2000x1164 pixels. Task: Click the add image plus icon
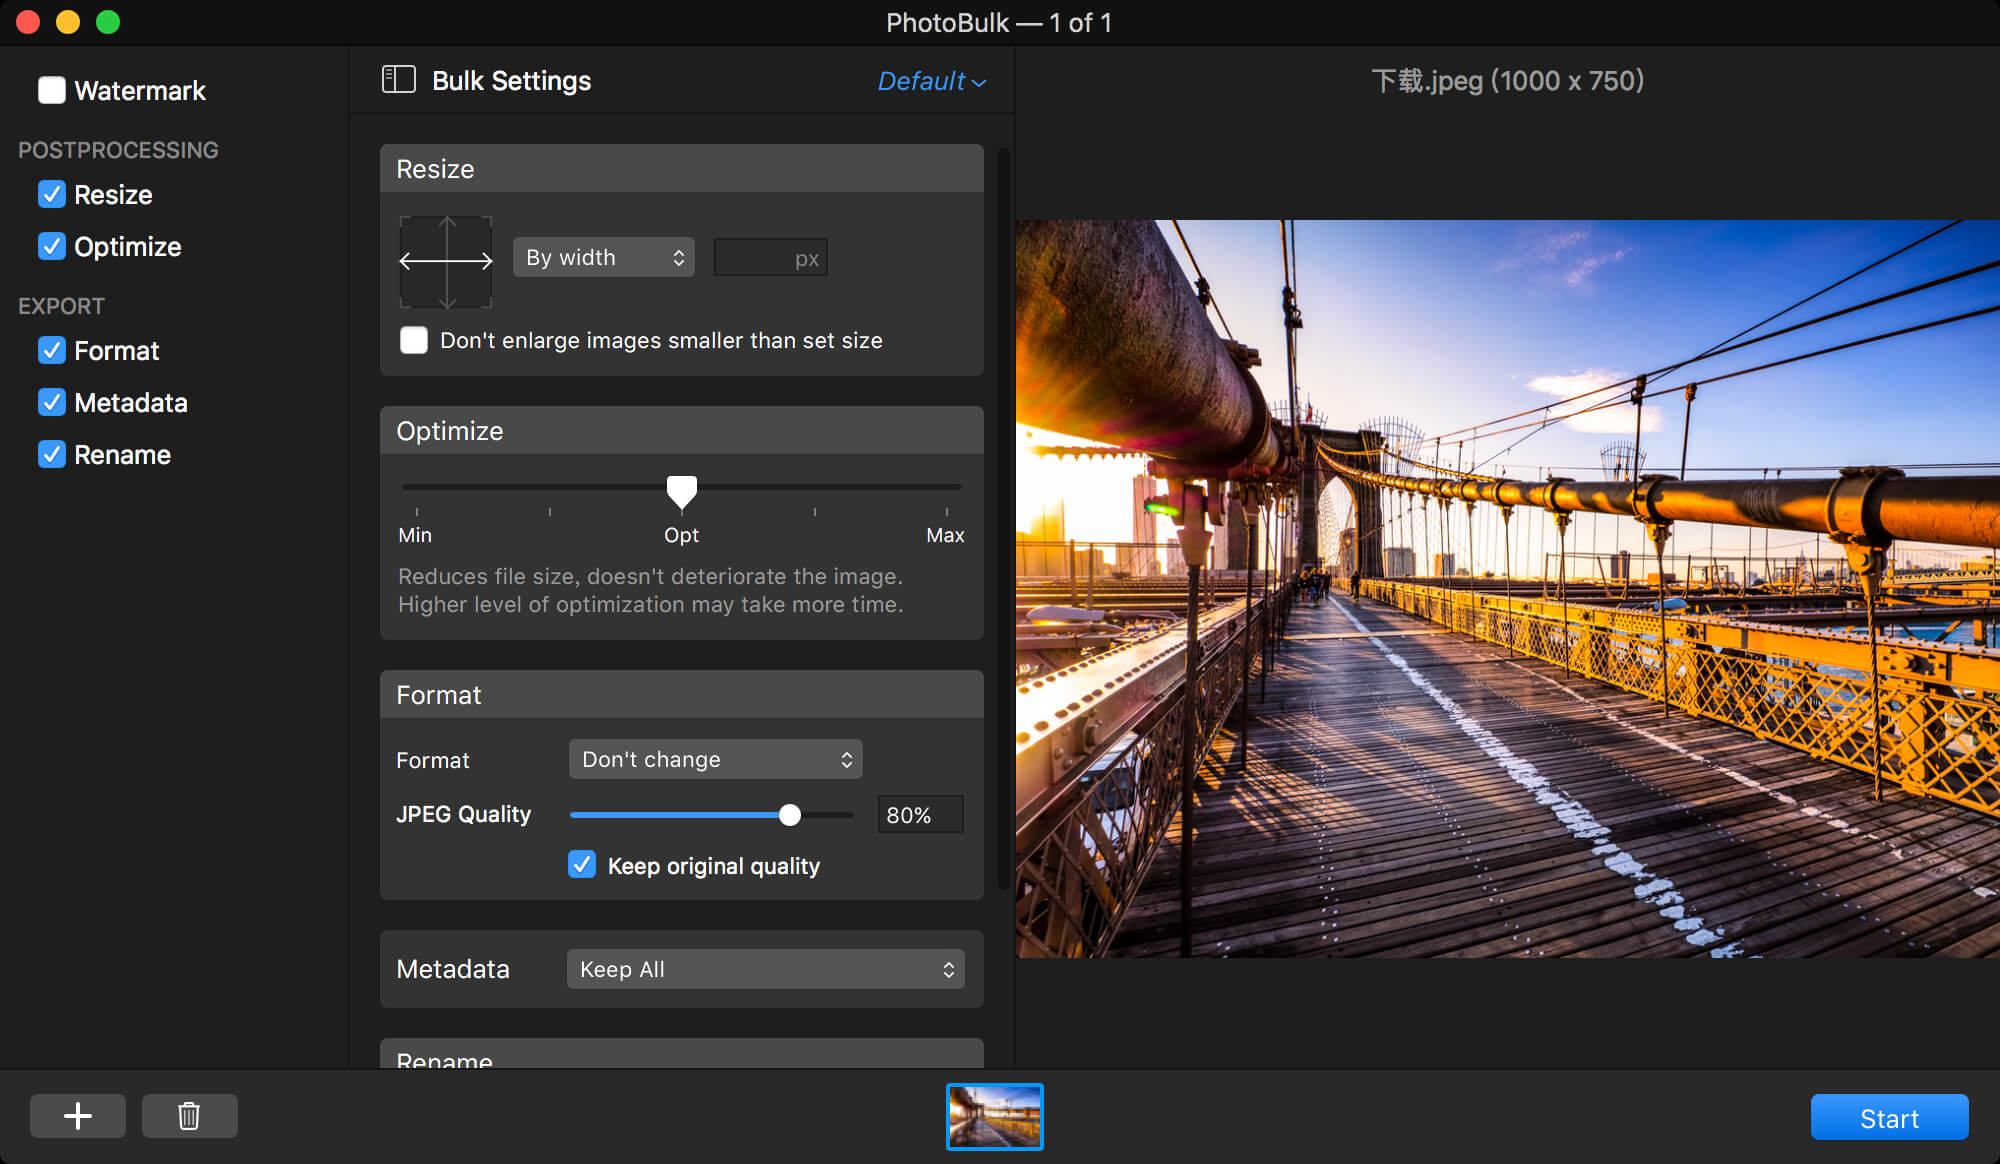pos(79,1117)
